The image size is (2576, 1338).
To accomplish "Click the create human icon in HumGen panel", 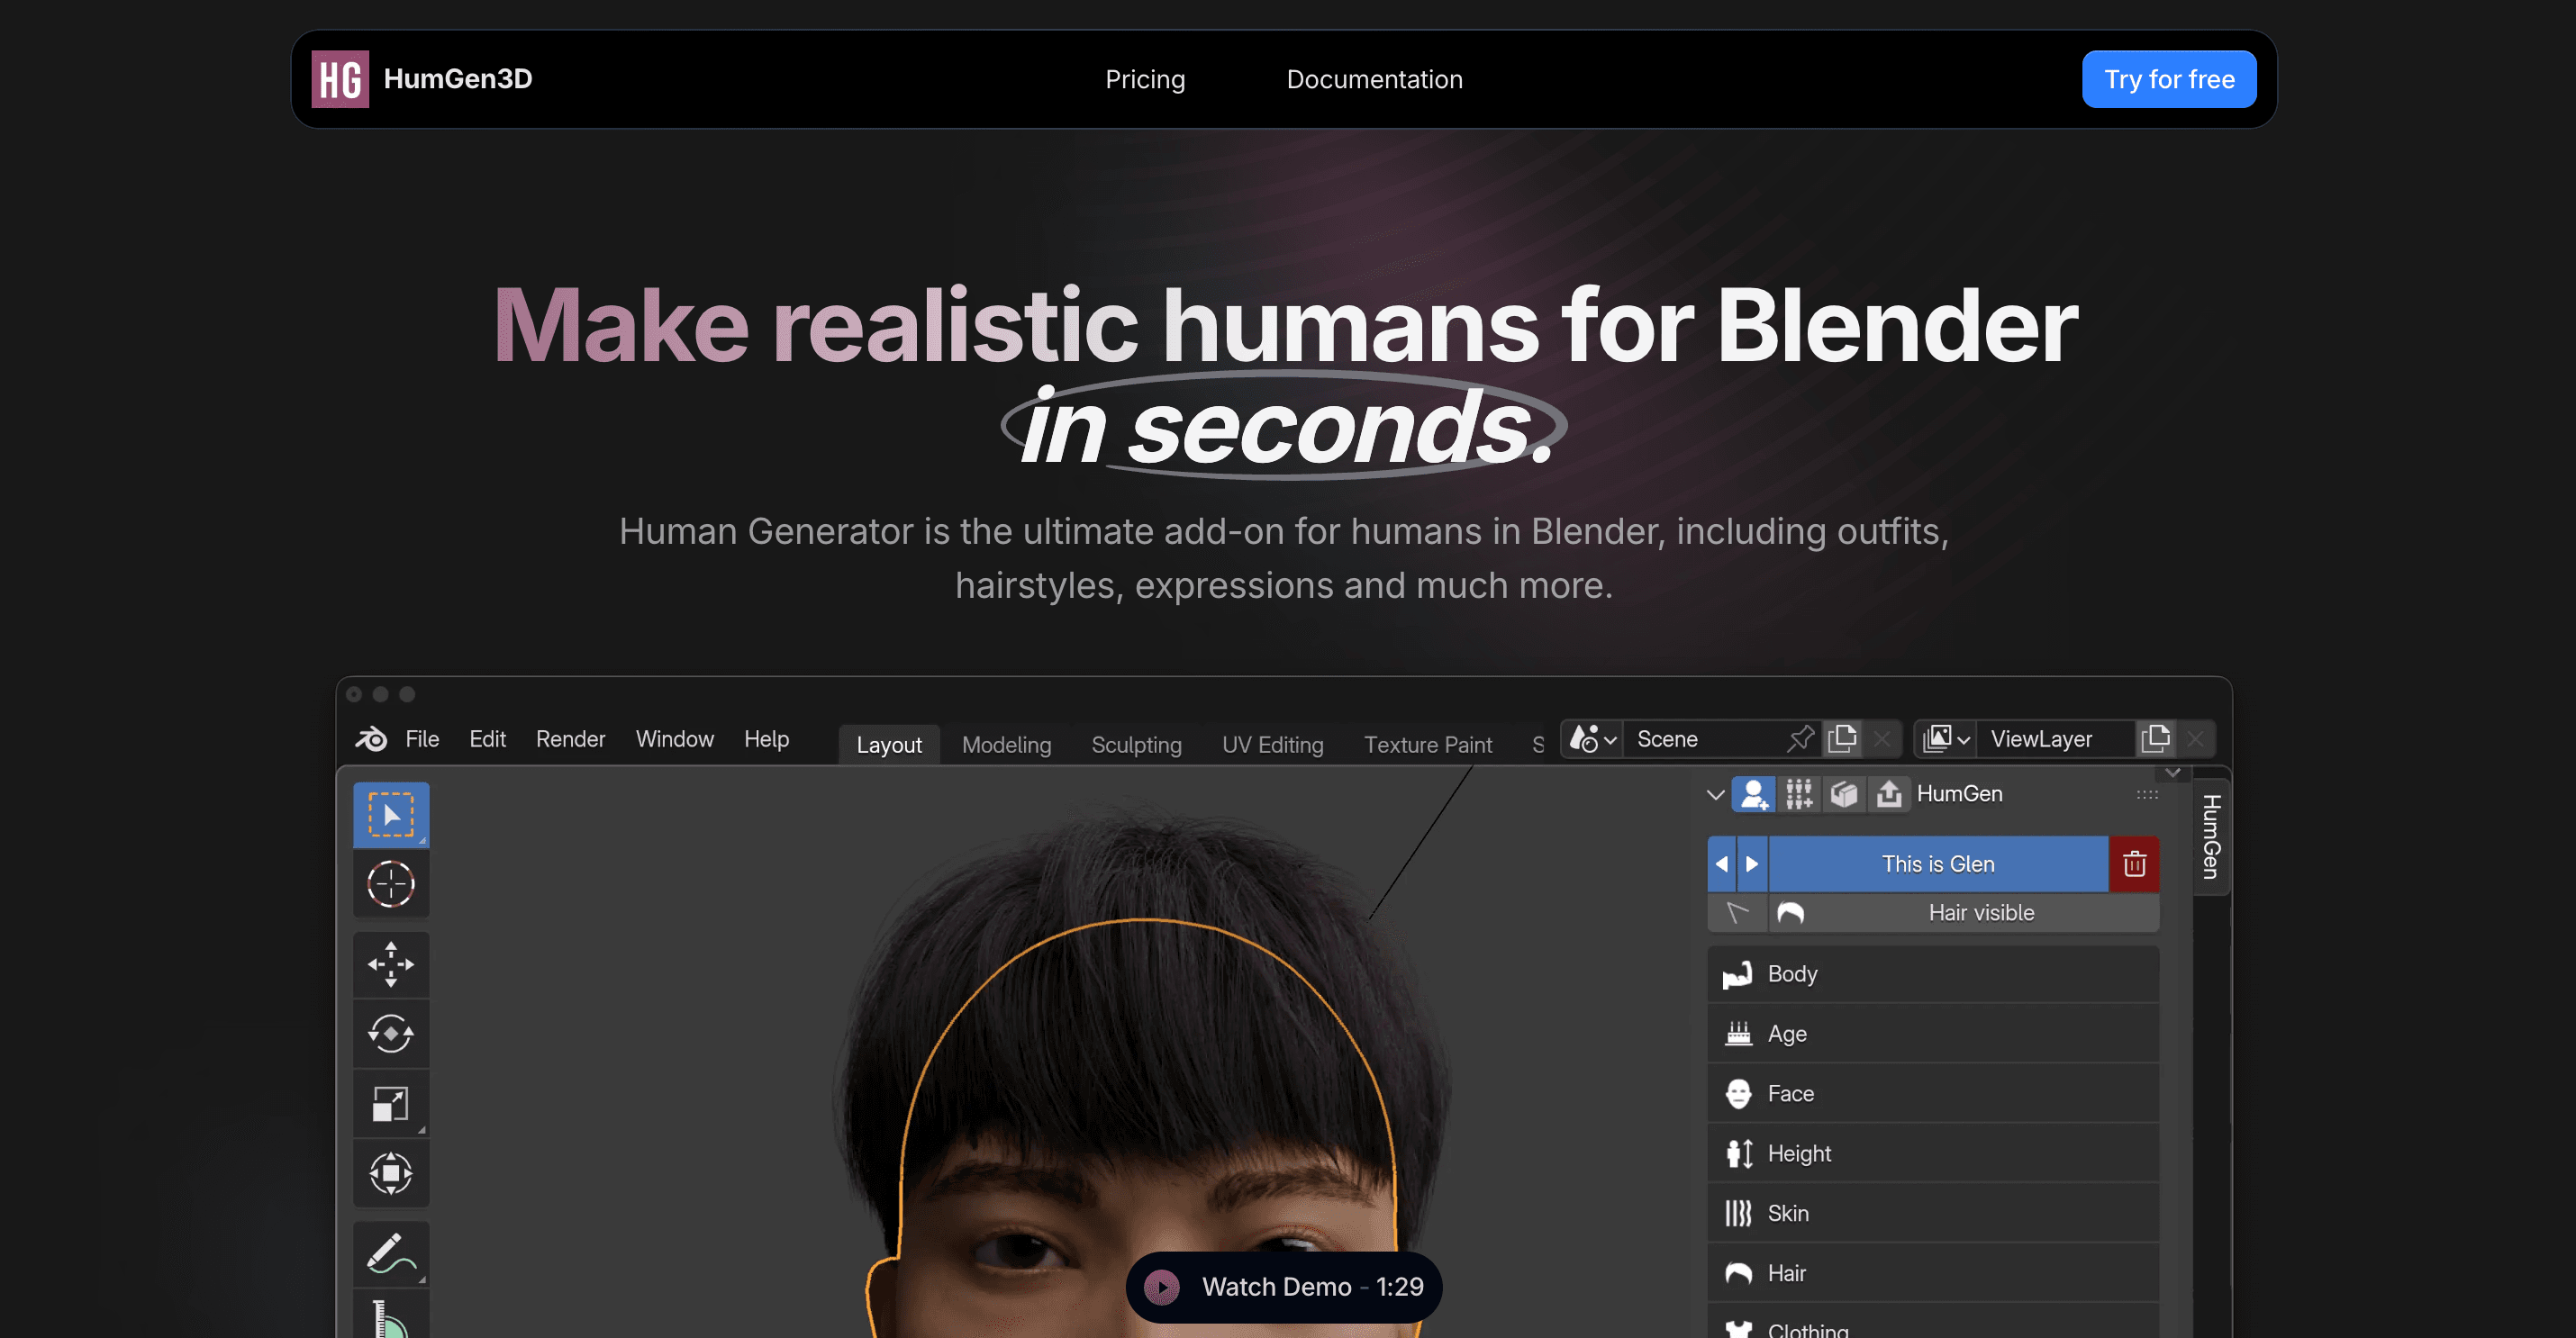I will click(x=1753, y=794).
